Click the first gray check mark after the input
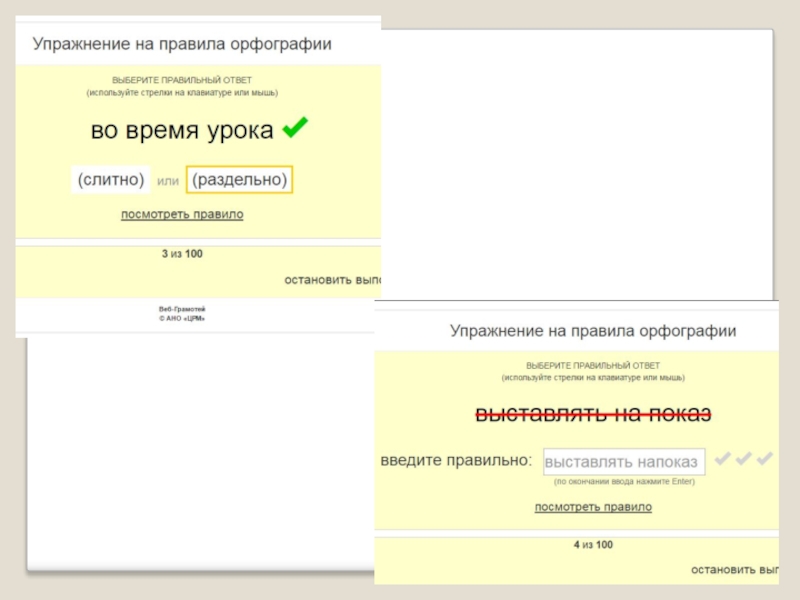This screenshot has width=800, height=600. click(x=720, y=459)
